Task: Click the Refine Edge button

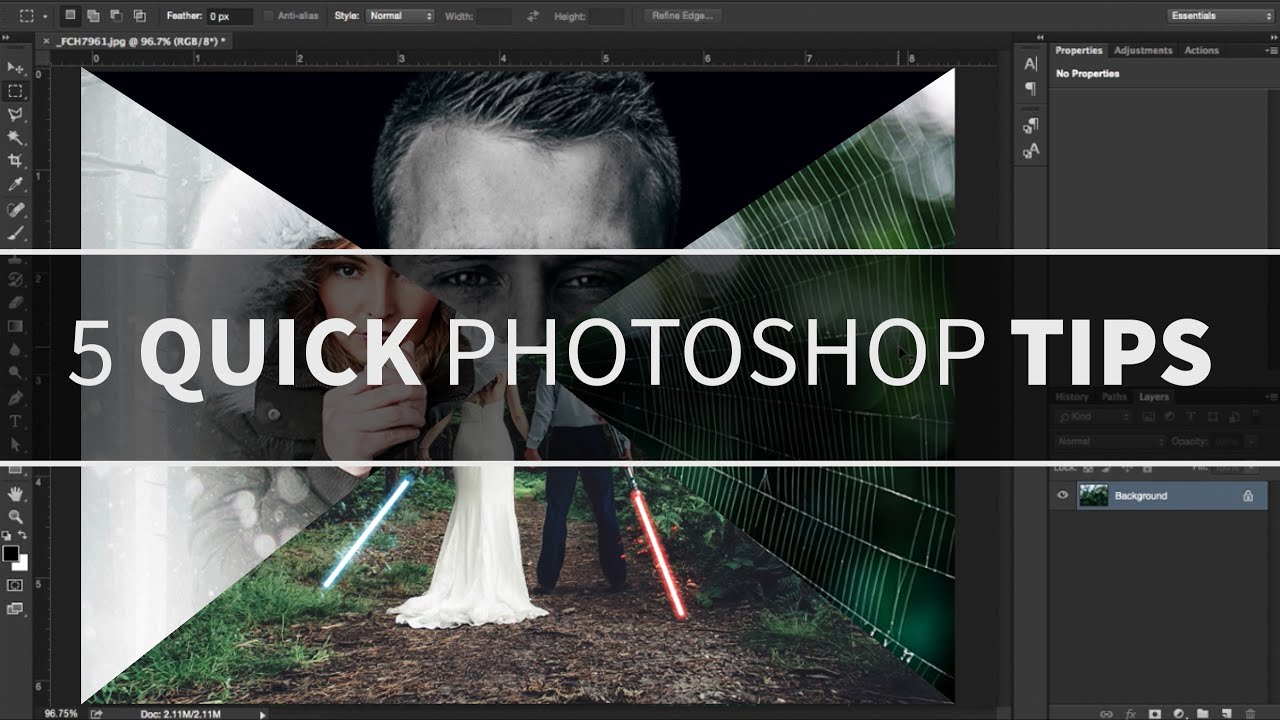Action: click(x=682, y=16)
